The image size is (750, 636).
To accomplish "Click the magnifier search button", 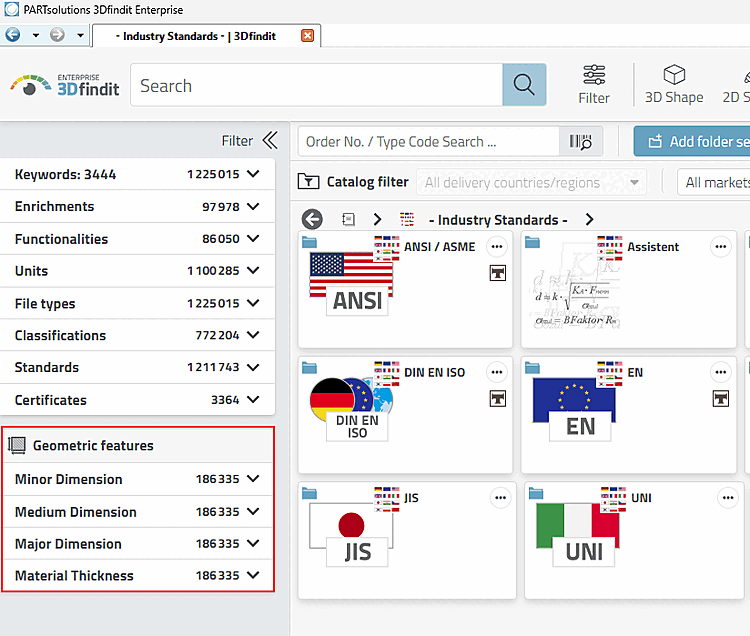I will tap(524, 85).
